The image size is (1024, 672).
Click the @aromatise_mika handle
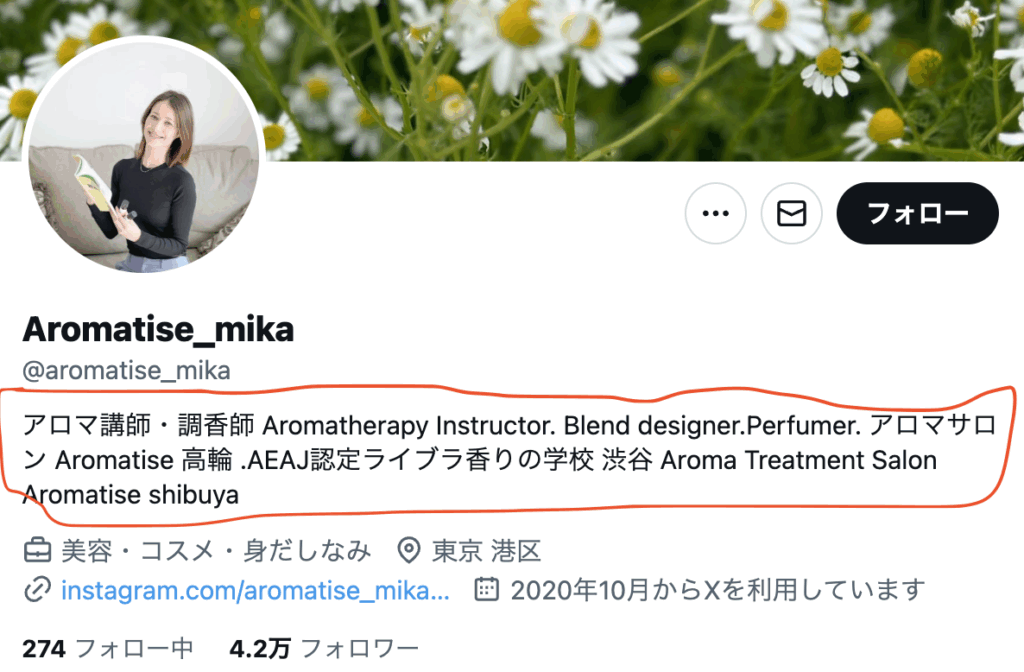(126, 371)
